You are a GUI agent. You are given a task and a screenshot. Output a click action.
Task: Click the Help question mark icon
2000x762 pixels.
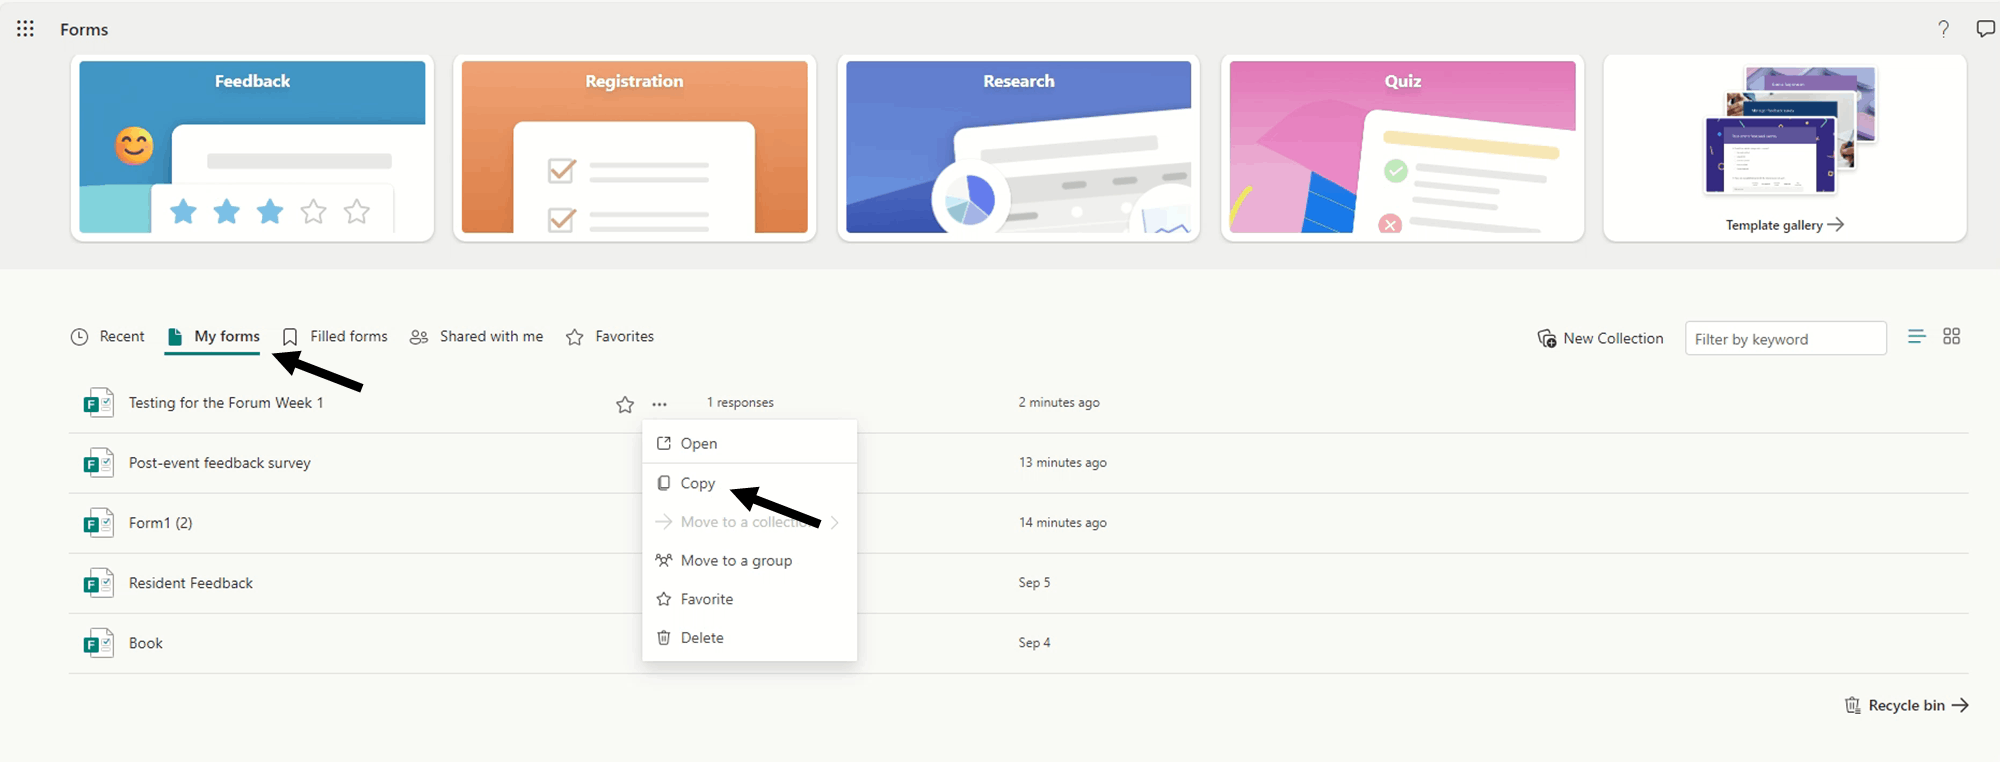pos(1943,29)
